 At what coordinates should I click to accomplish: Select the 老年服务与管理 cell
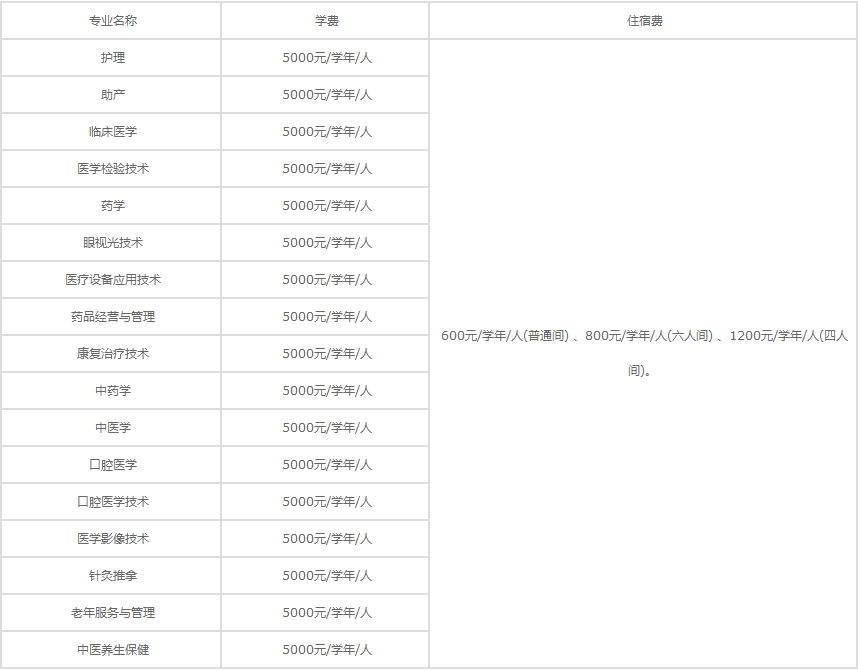(x=110, y=612)
